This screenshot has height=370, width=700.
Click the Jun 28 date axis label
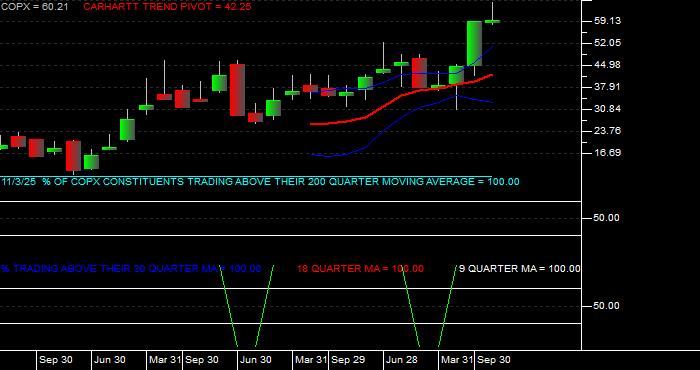coord(403,360)
